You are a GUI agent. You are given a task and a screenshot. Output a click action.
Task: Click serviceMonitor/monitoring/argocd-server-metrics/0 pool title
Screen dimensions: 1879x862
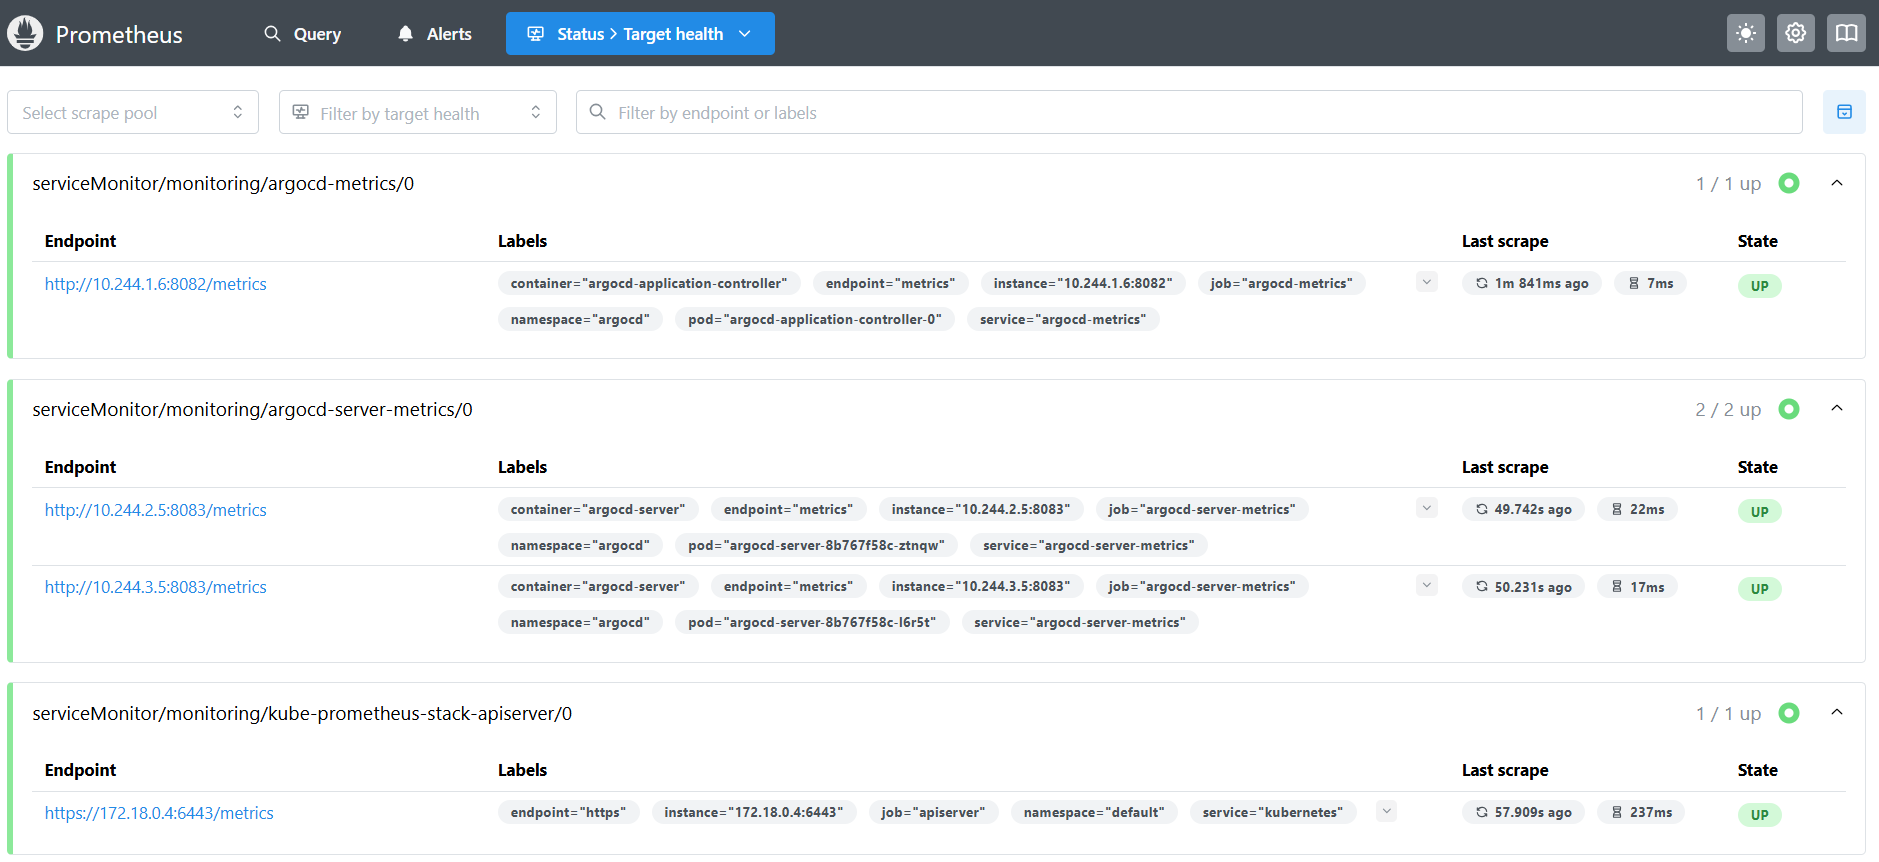point(252,409)
